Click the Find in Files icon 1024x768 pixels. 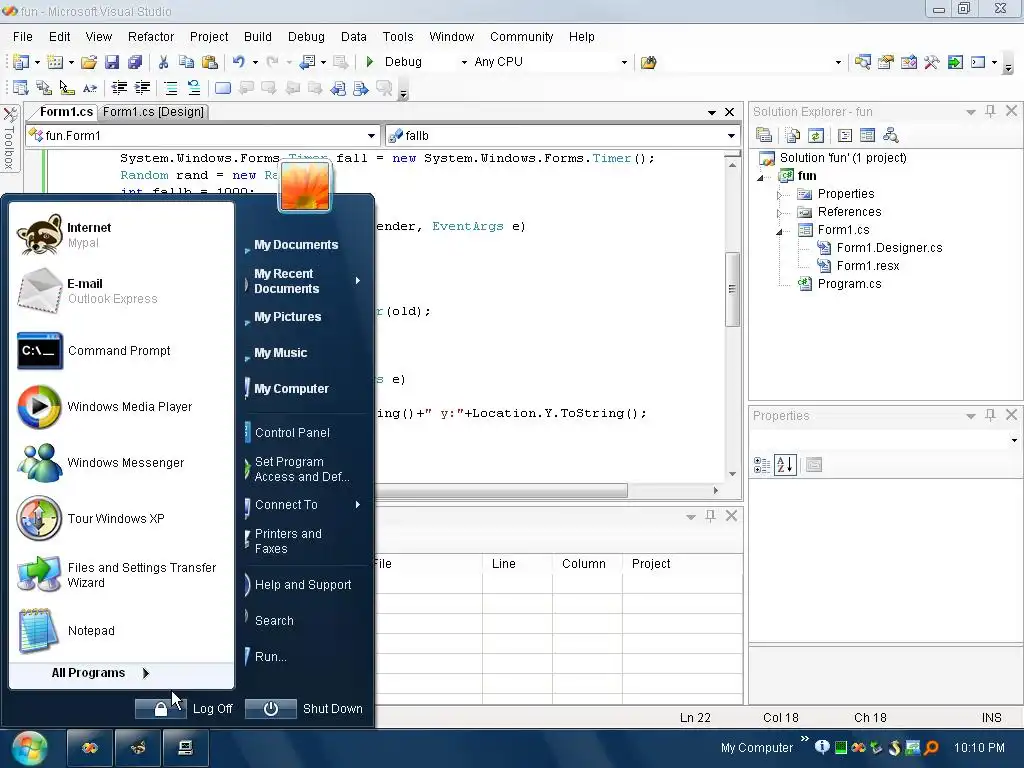point(648,62)
